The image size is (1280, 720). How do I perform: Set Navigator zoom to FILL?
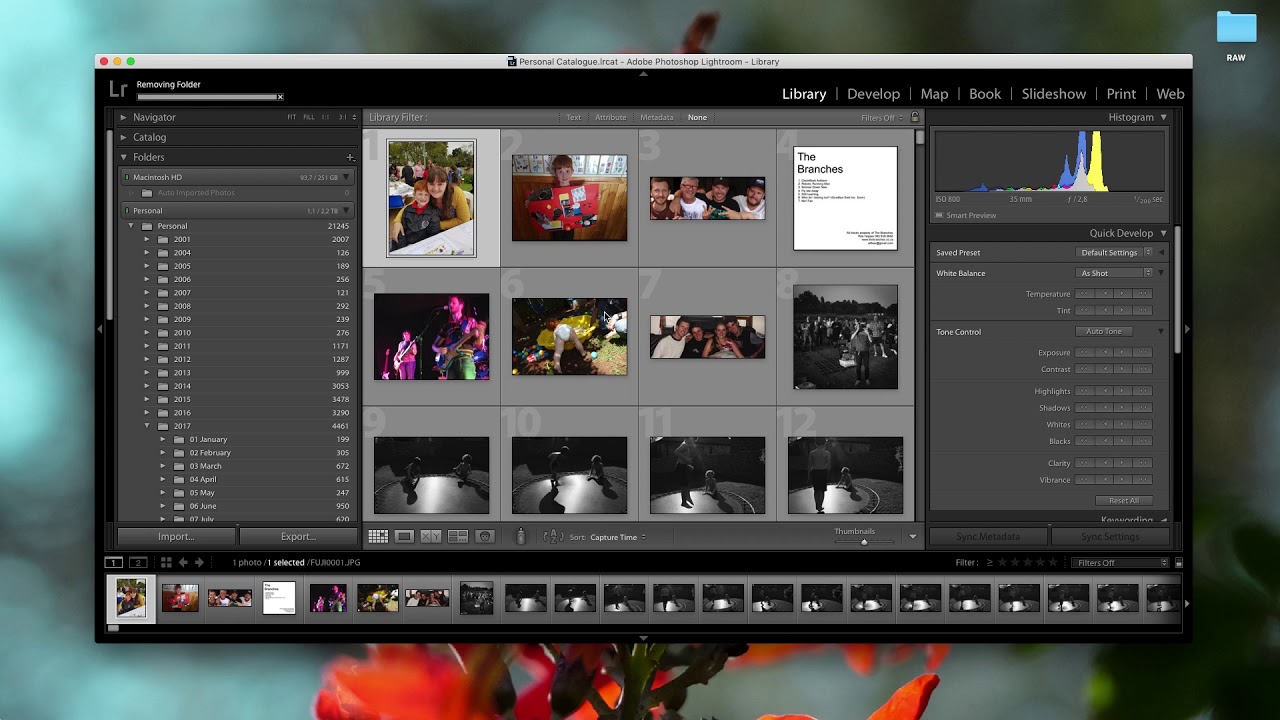pyautogui.click(x=309, y=117)
